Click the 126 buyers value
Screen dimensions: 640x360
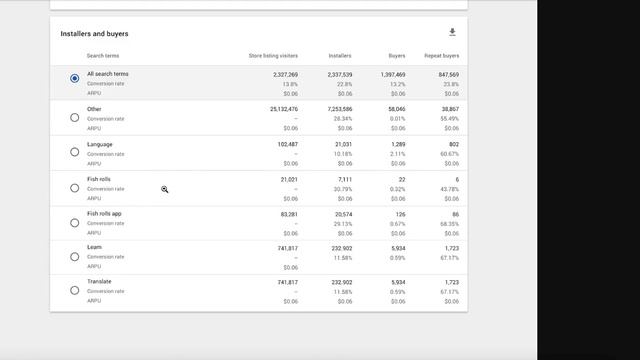(400, 214)
